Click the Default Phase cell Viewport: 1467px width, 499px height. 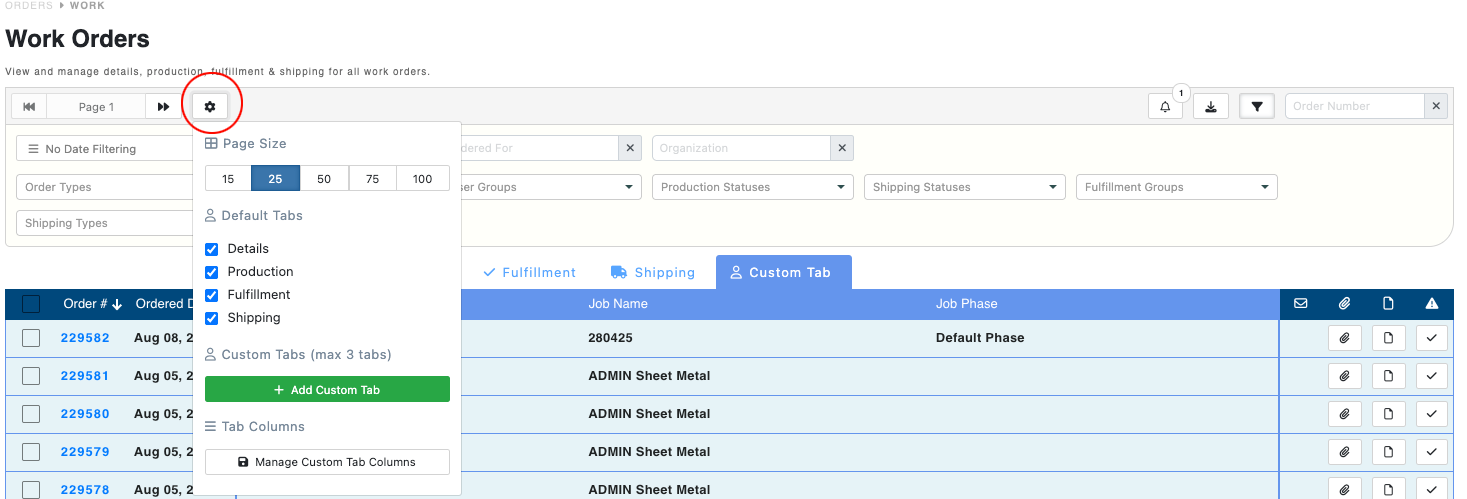[980, 338]
